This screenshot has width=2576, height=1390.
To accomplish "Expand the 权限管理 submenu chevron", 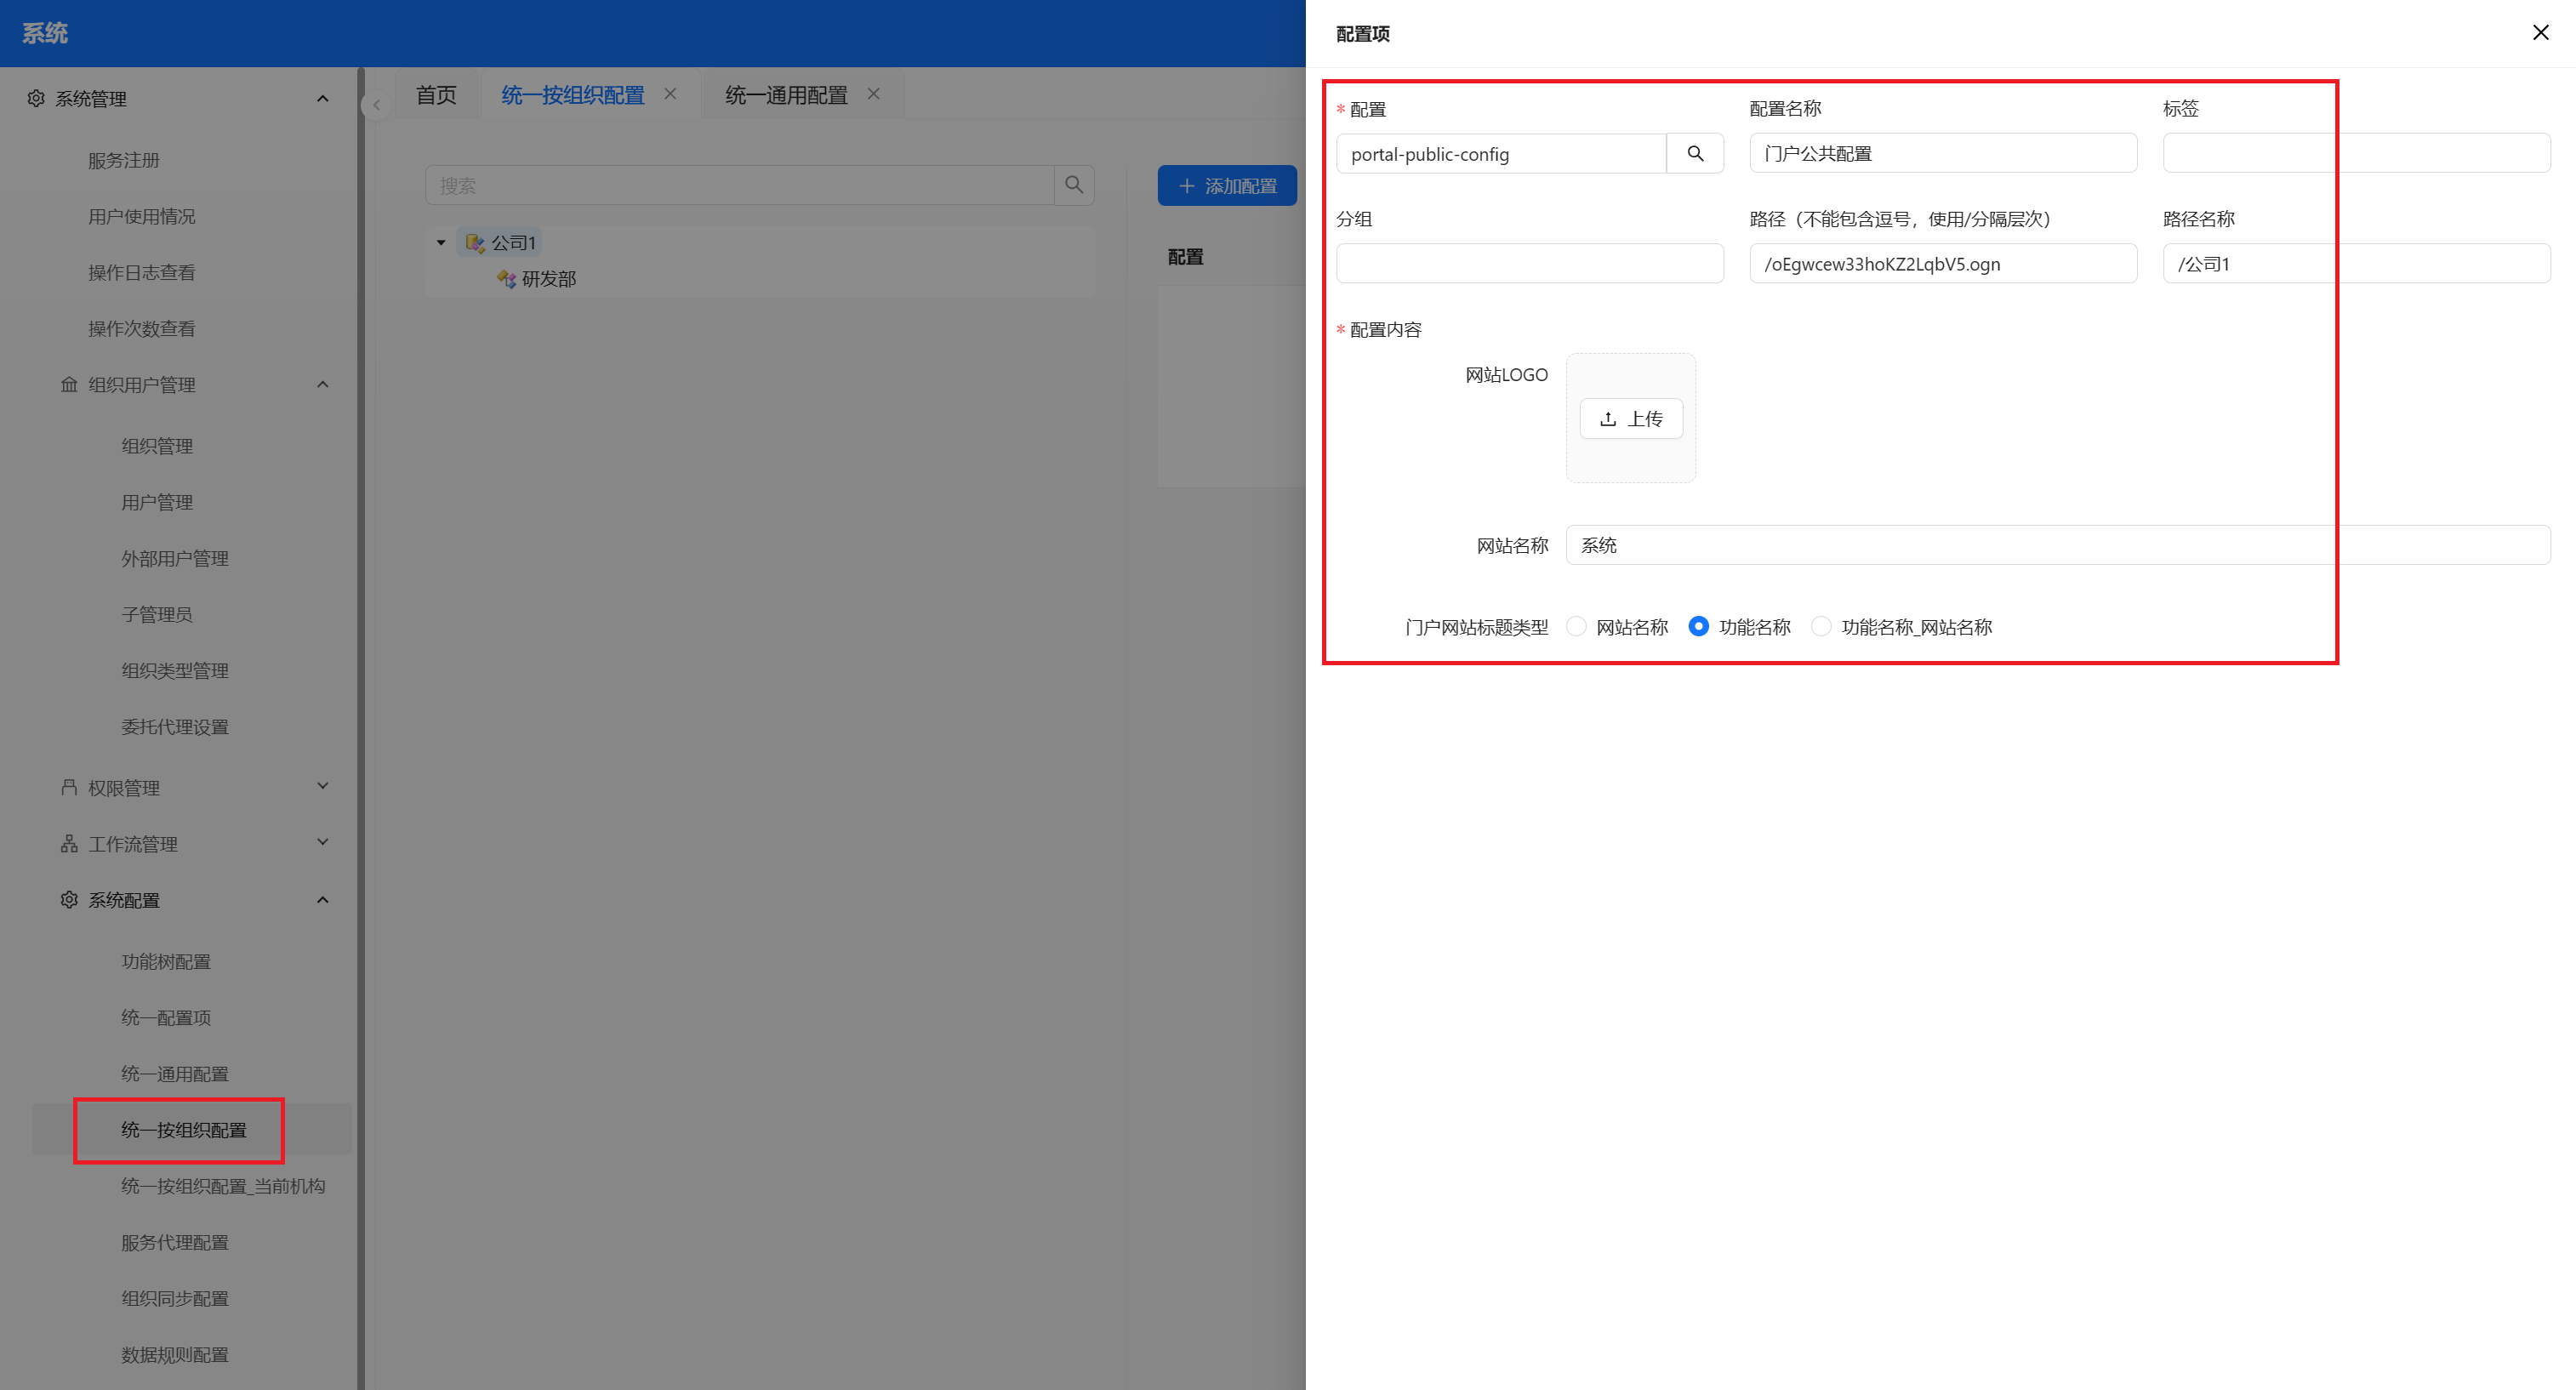I will pyautogui.click(x=322, y=787).
